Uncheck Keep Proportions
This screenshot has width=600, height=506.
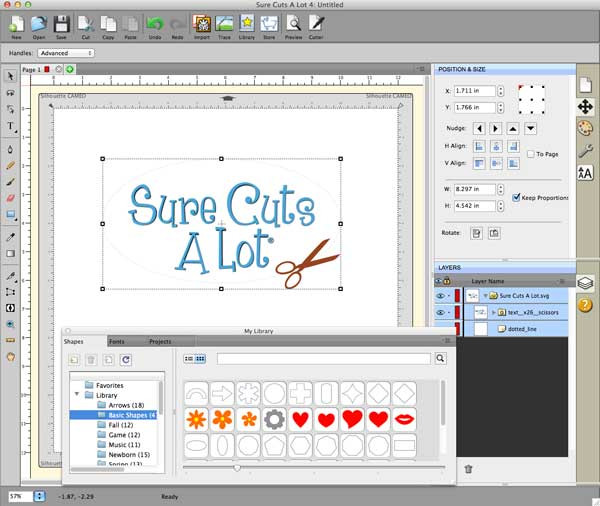(516, 198)
